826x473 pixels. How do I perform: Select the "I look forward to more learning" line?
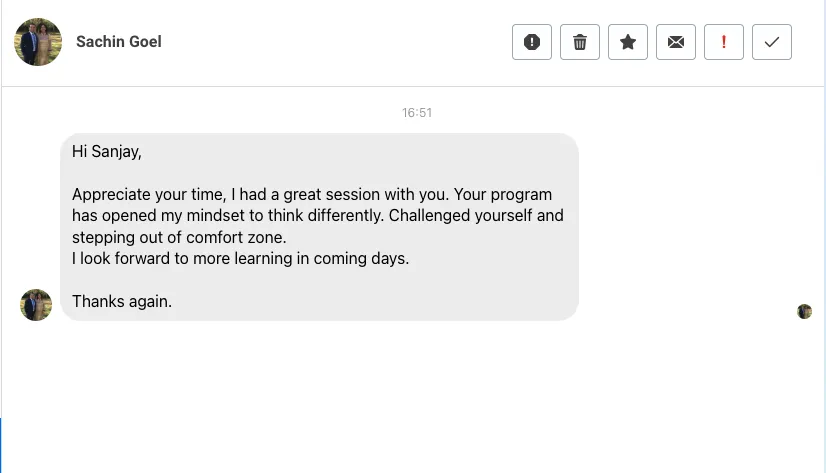pyautogui.click(x=240, y=259)
